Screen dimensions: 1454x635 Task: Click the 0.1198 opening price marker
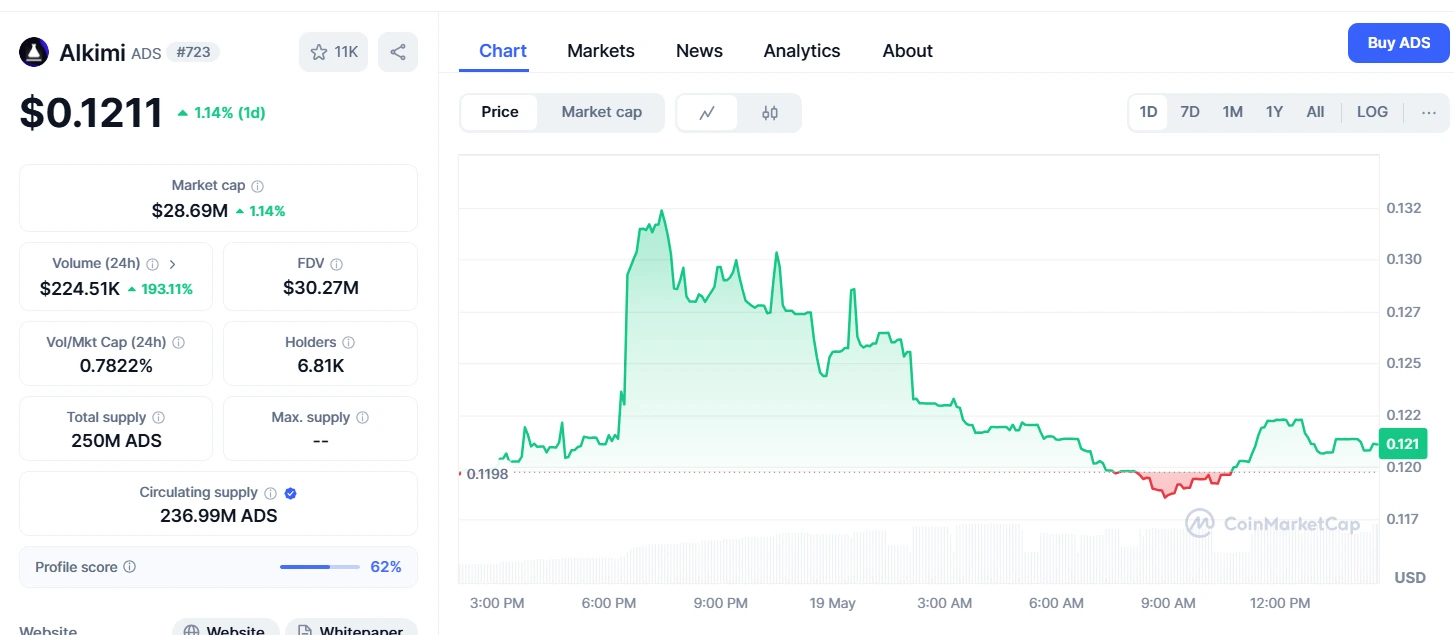click(487, 473)
